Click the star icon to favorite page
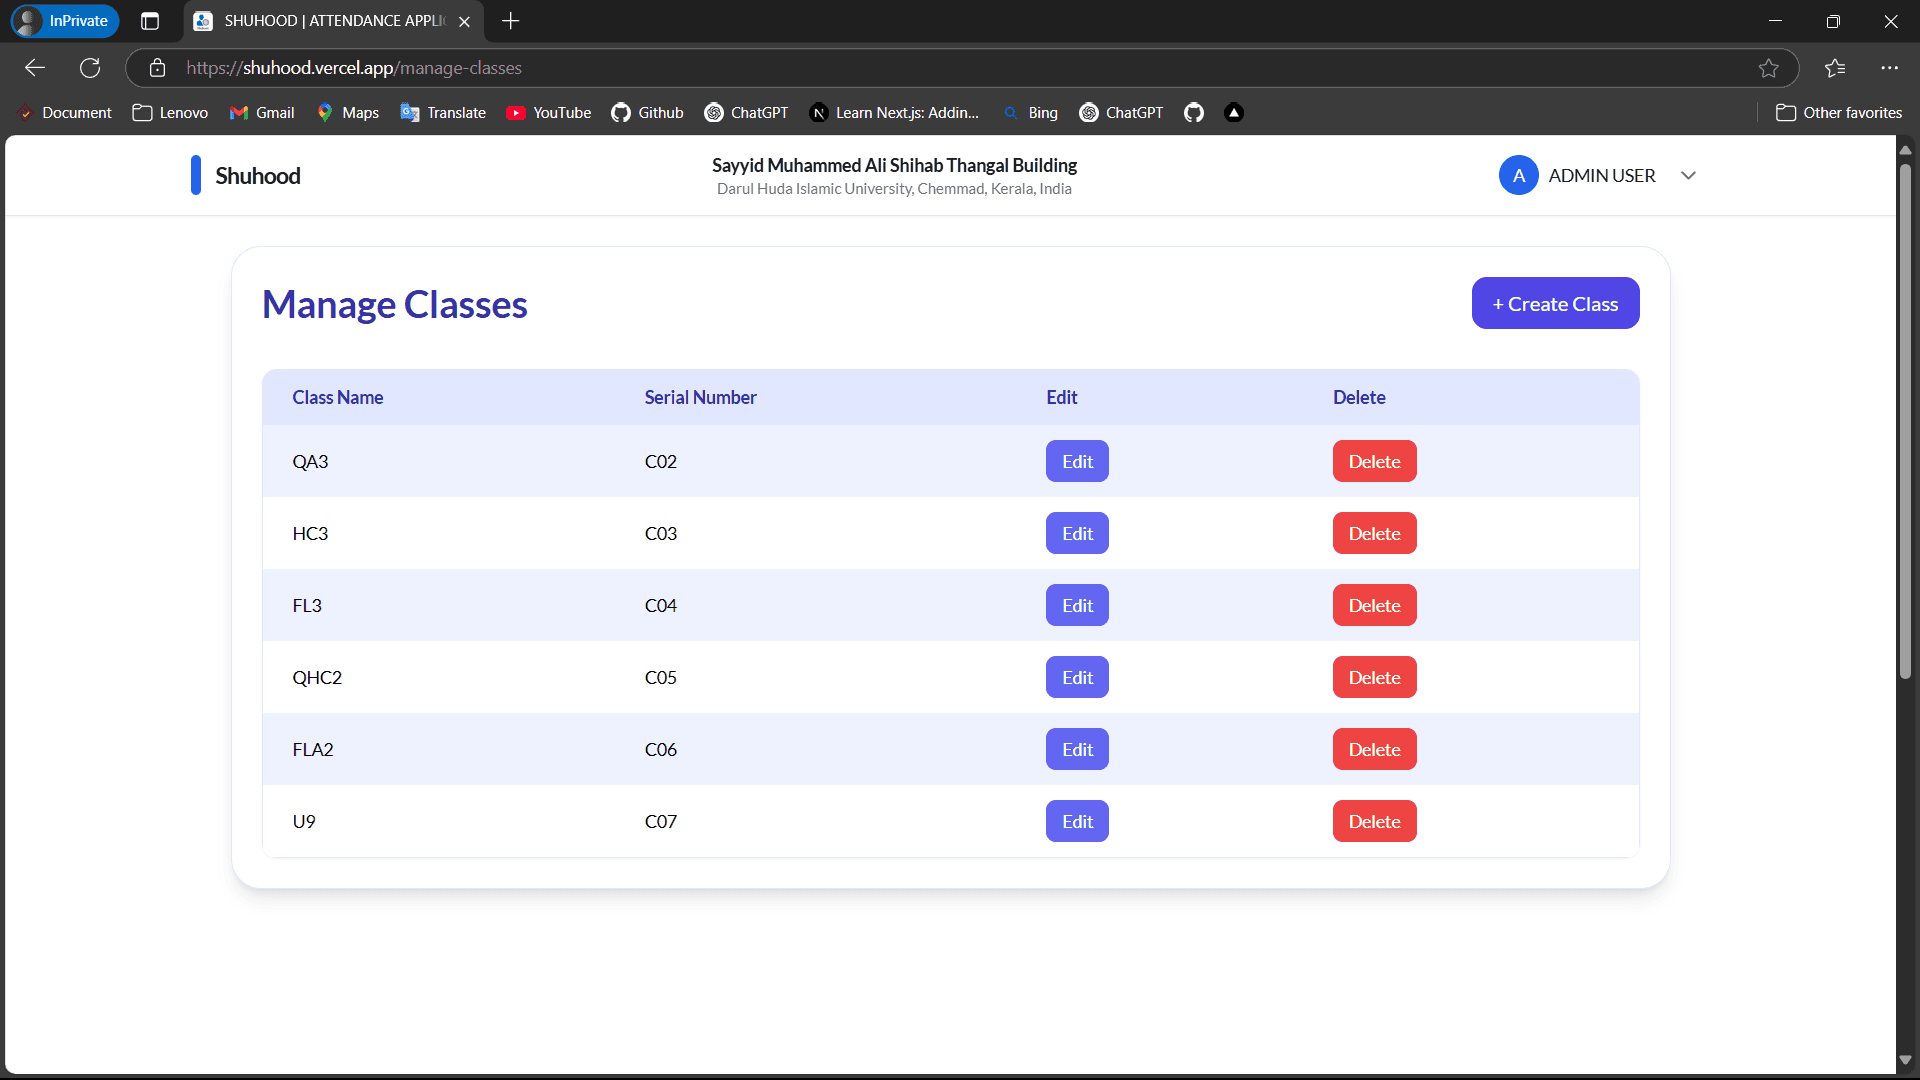Image resolution: width=1920 pixels, height=1080 pixels. 1768,68
